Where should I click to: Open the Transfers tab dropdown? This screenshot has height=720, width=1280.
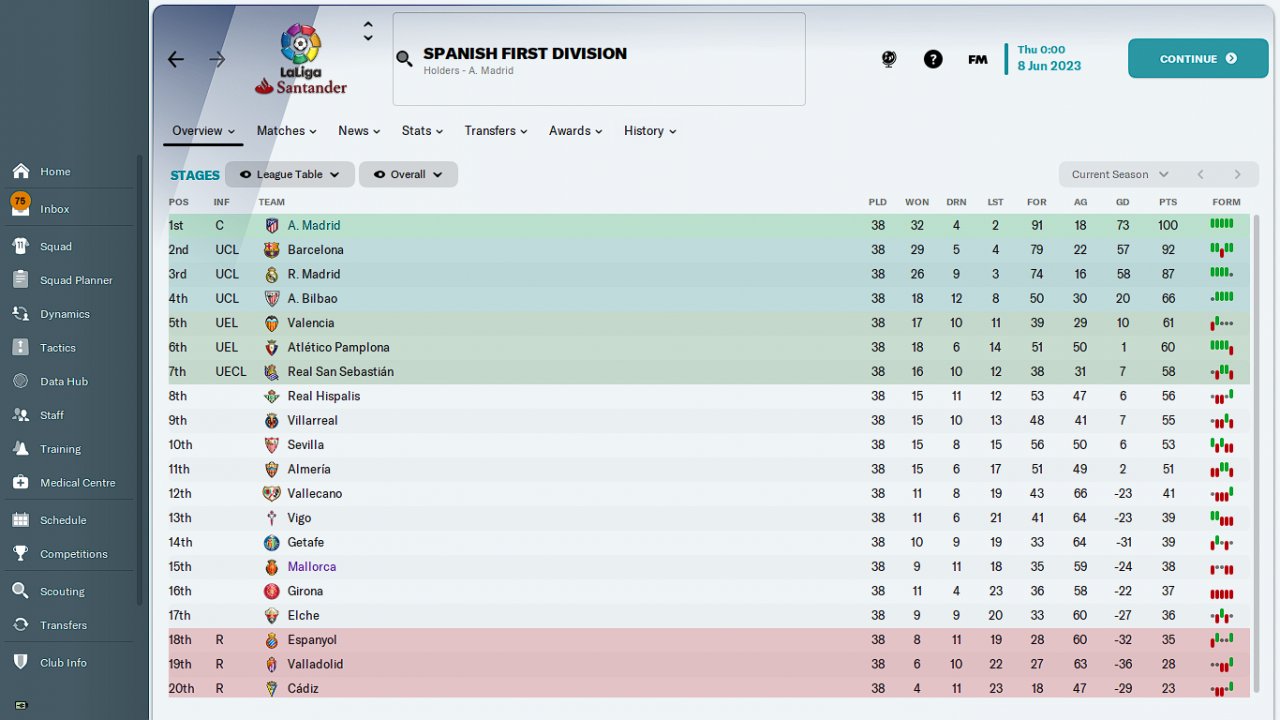click(496, 131)
